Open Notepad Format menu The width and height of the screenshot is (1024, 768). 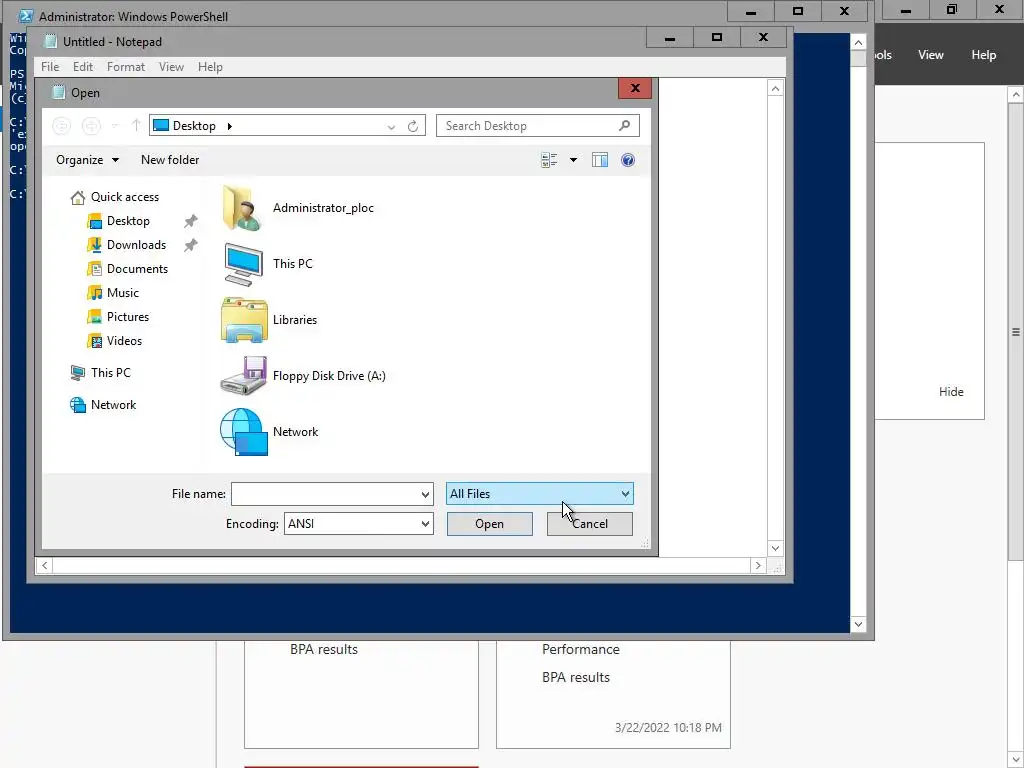[x=125, y=67]
